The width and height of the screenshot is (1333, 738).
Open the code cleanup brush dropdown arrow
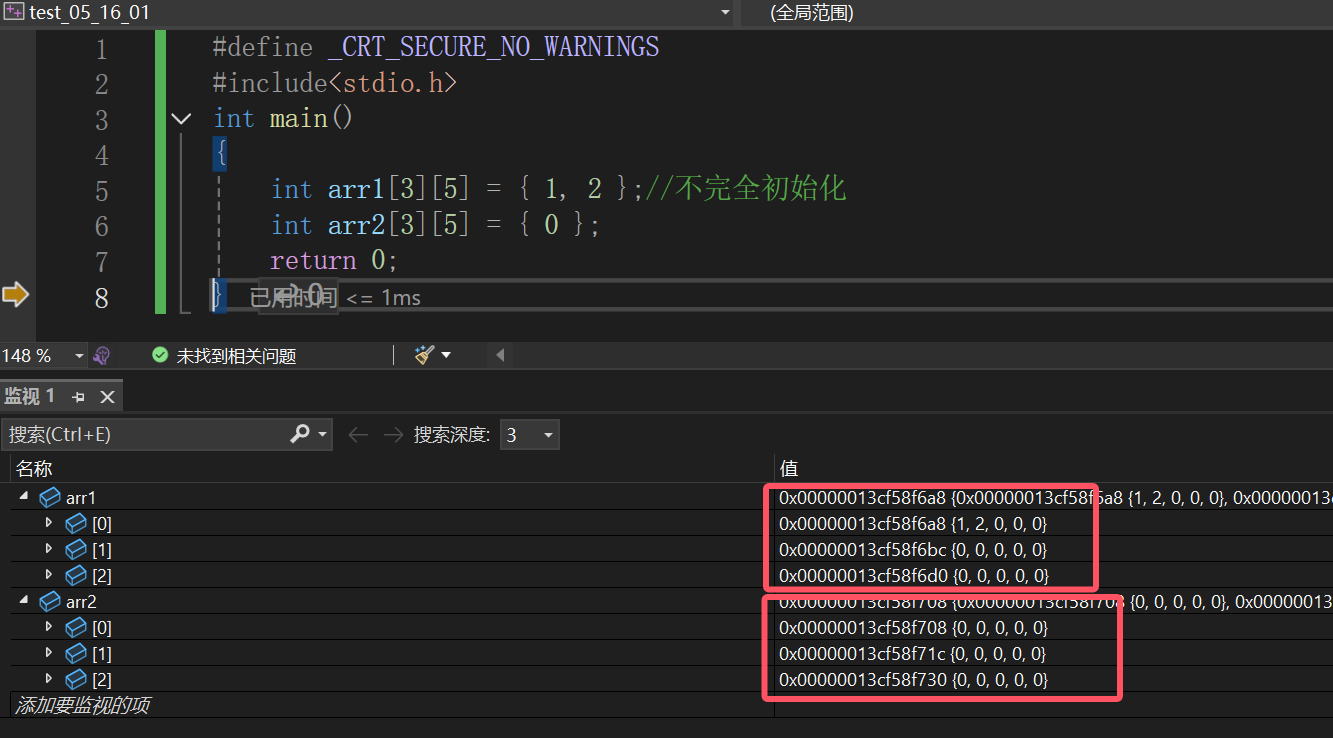pos(446,355)
